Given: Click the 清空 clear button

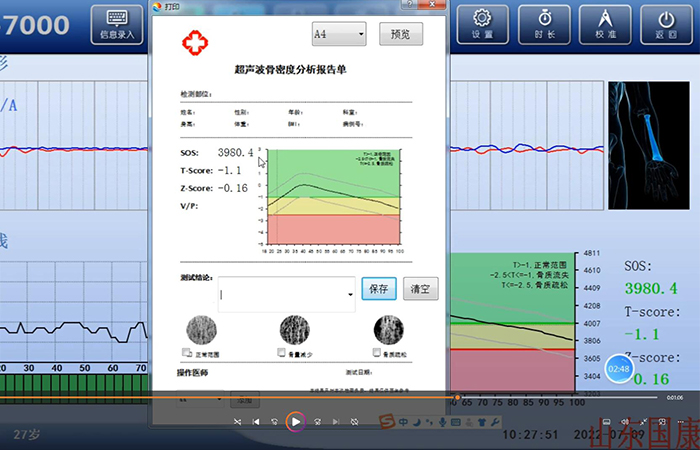Looking at the screenshot, I should pos(421,289).
